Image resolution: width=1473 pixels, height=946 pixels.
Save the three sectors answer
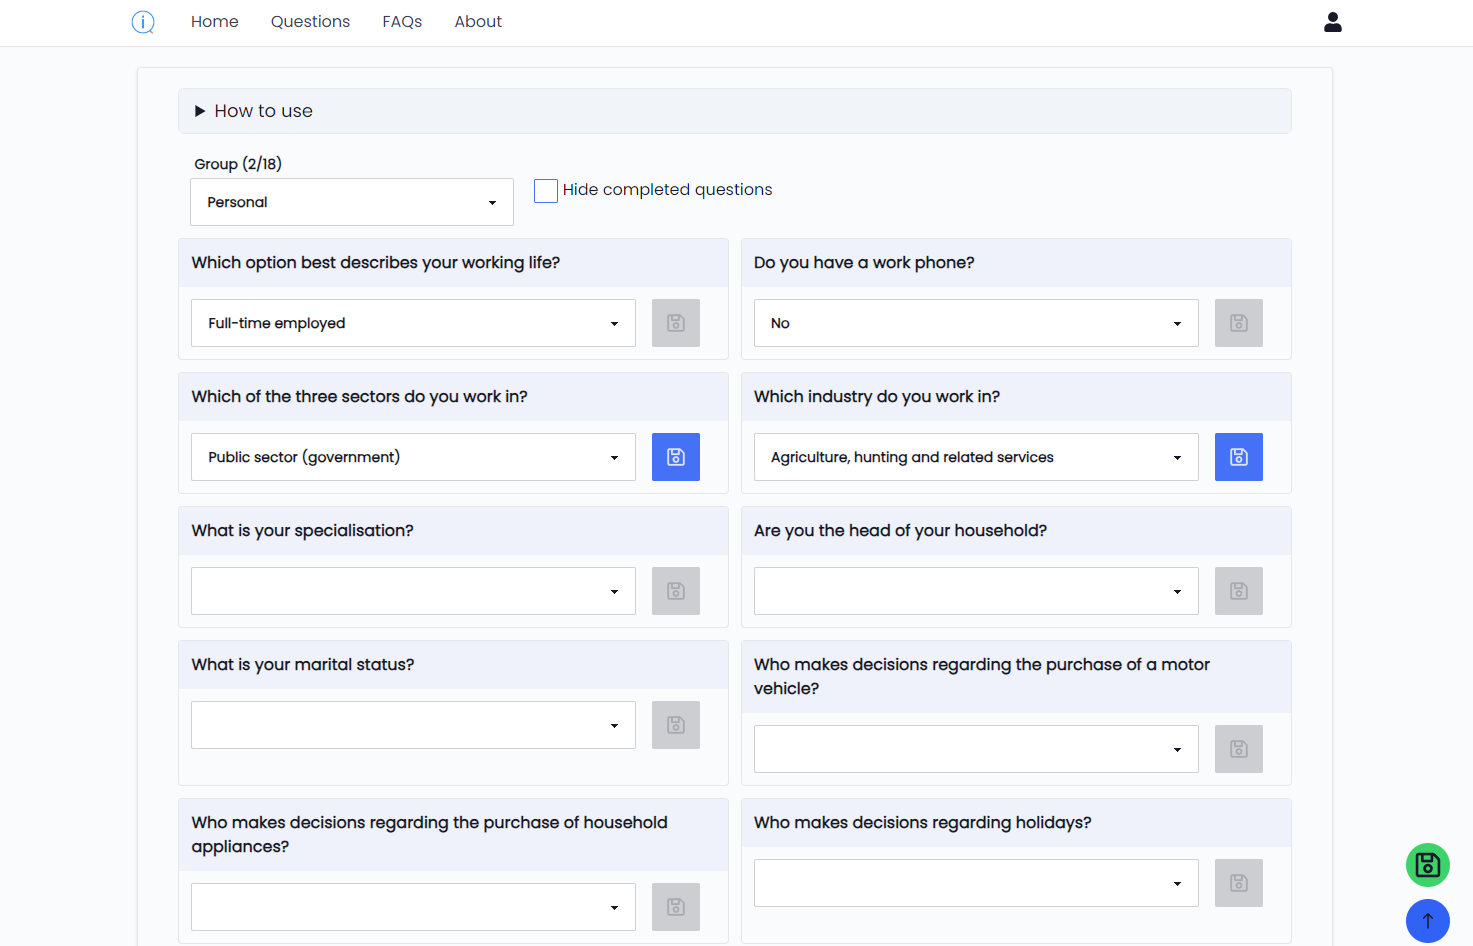[x=676, y=457]
